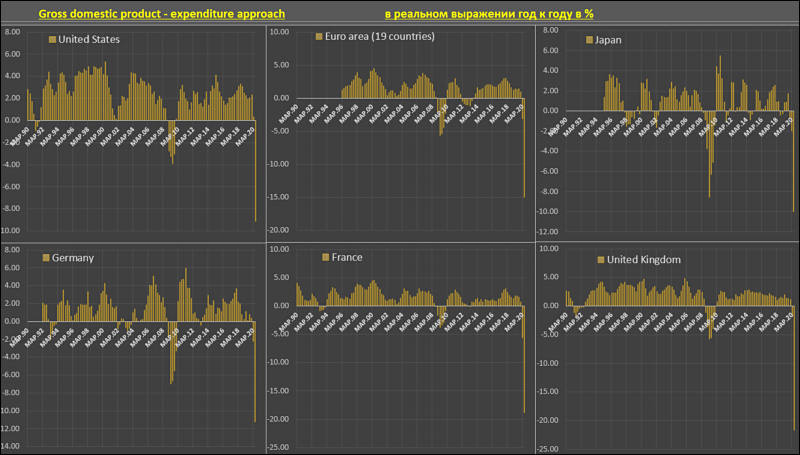This screenshot has height=455, width=800.
Task: Select the 'France' legend label
Action: pyautogui.click(x=347, y=257)
